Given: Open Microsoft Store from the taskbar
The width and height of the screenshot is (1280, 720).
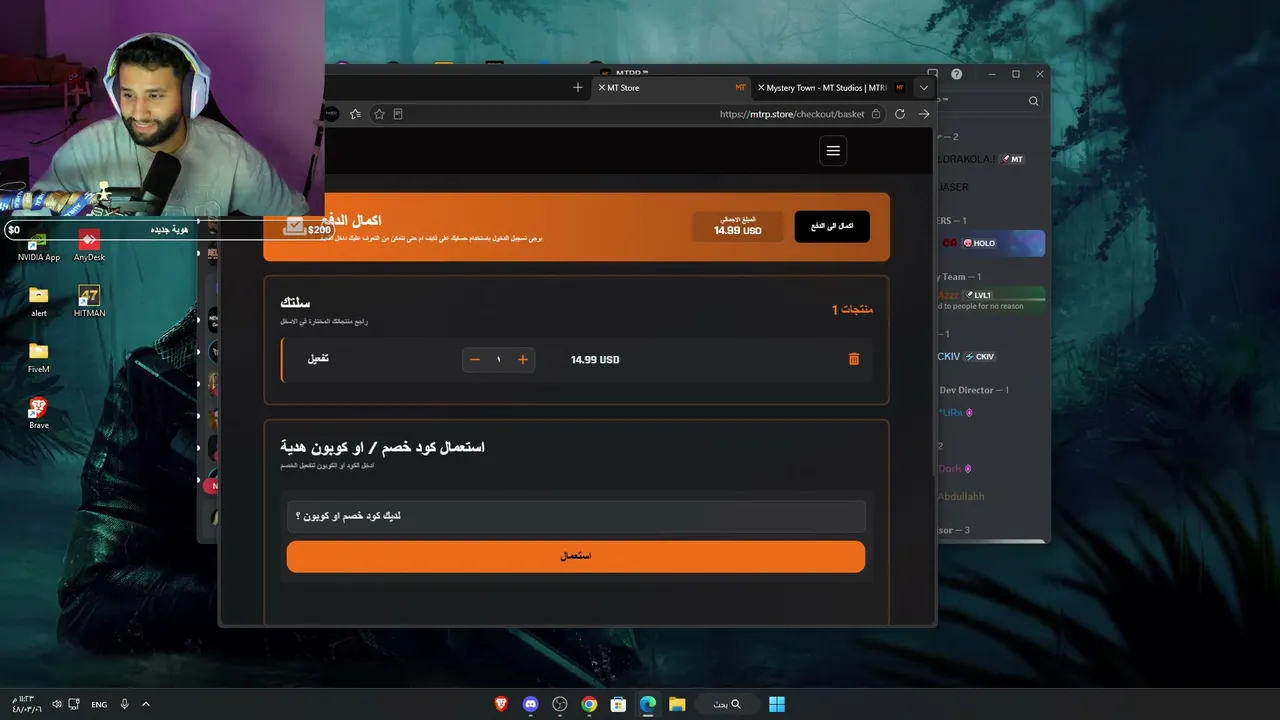Looking at the screenshot, I should pos(619,704).
